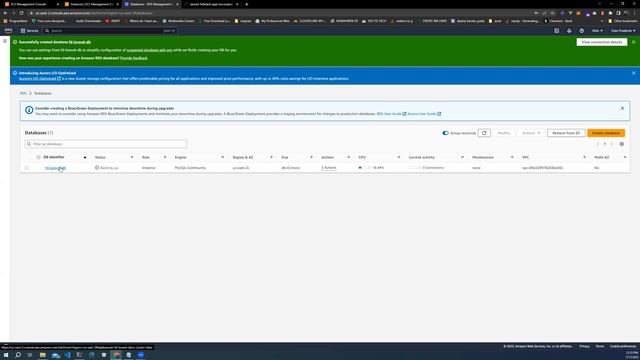Switch to the Databases RDS Management tab

[151, 4]
